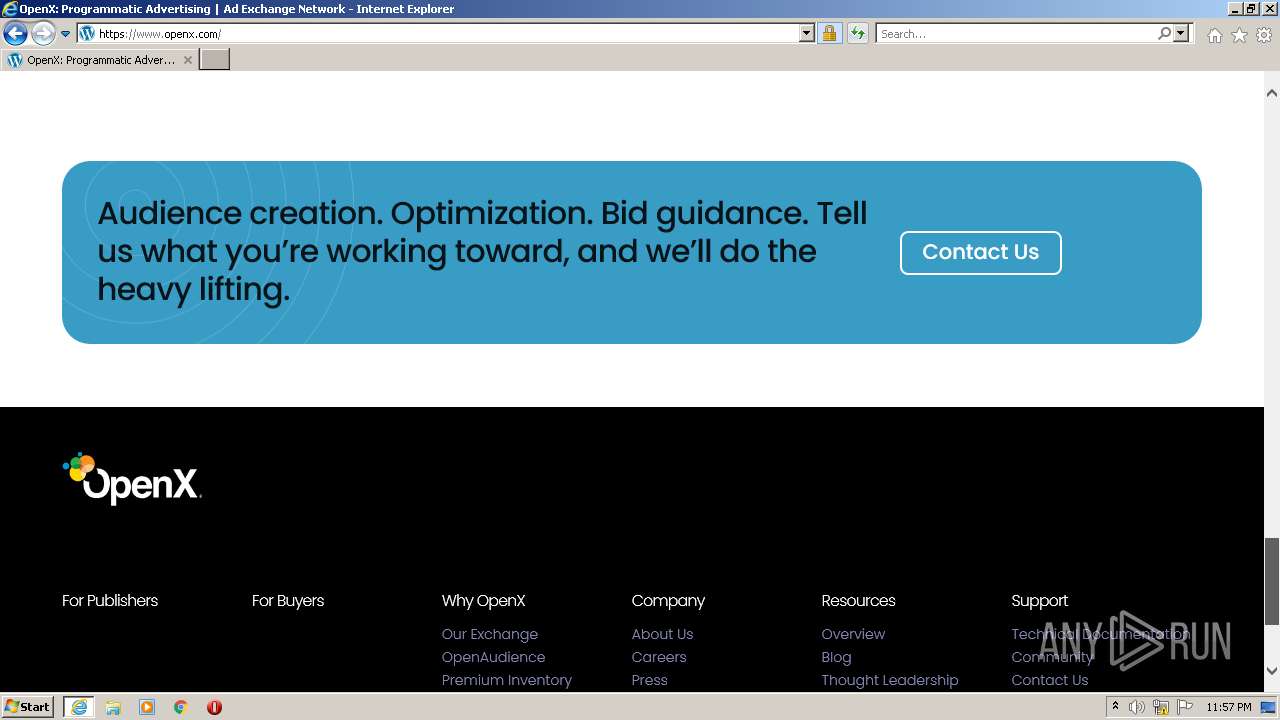Open the Resources footer heading
The height and width of the screenshot is (720, 1280).
tap(858, 601)
